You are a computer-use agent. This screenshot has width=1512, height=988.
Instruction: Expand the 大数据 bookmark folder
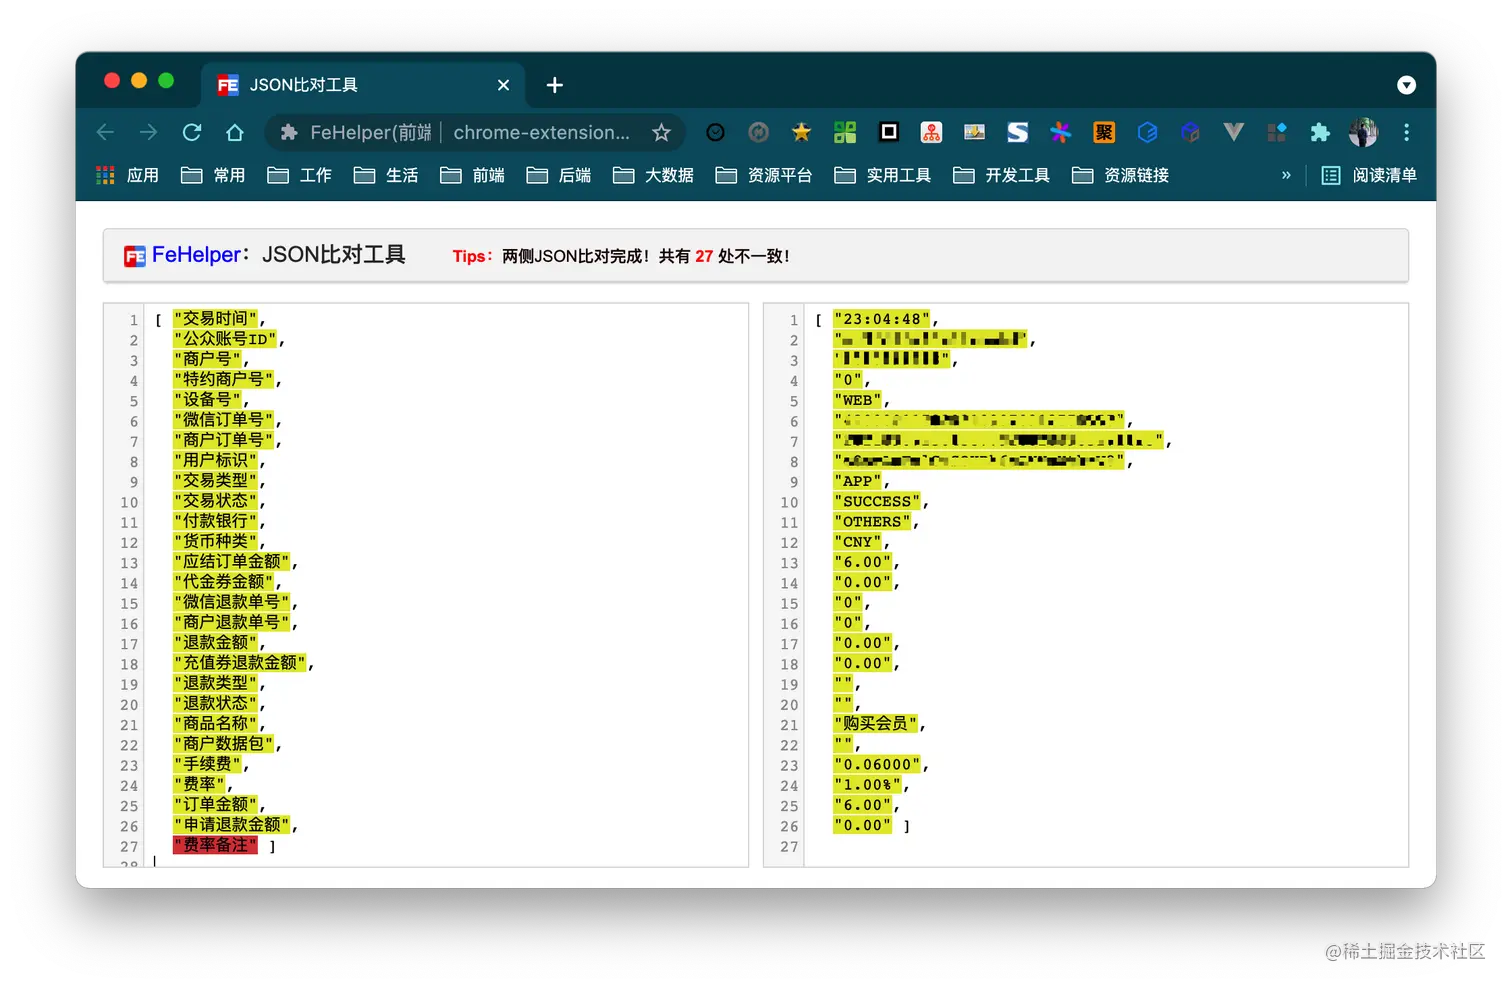point(653,175)
